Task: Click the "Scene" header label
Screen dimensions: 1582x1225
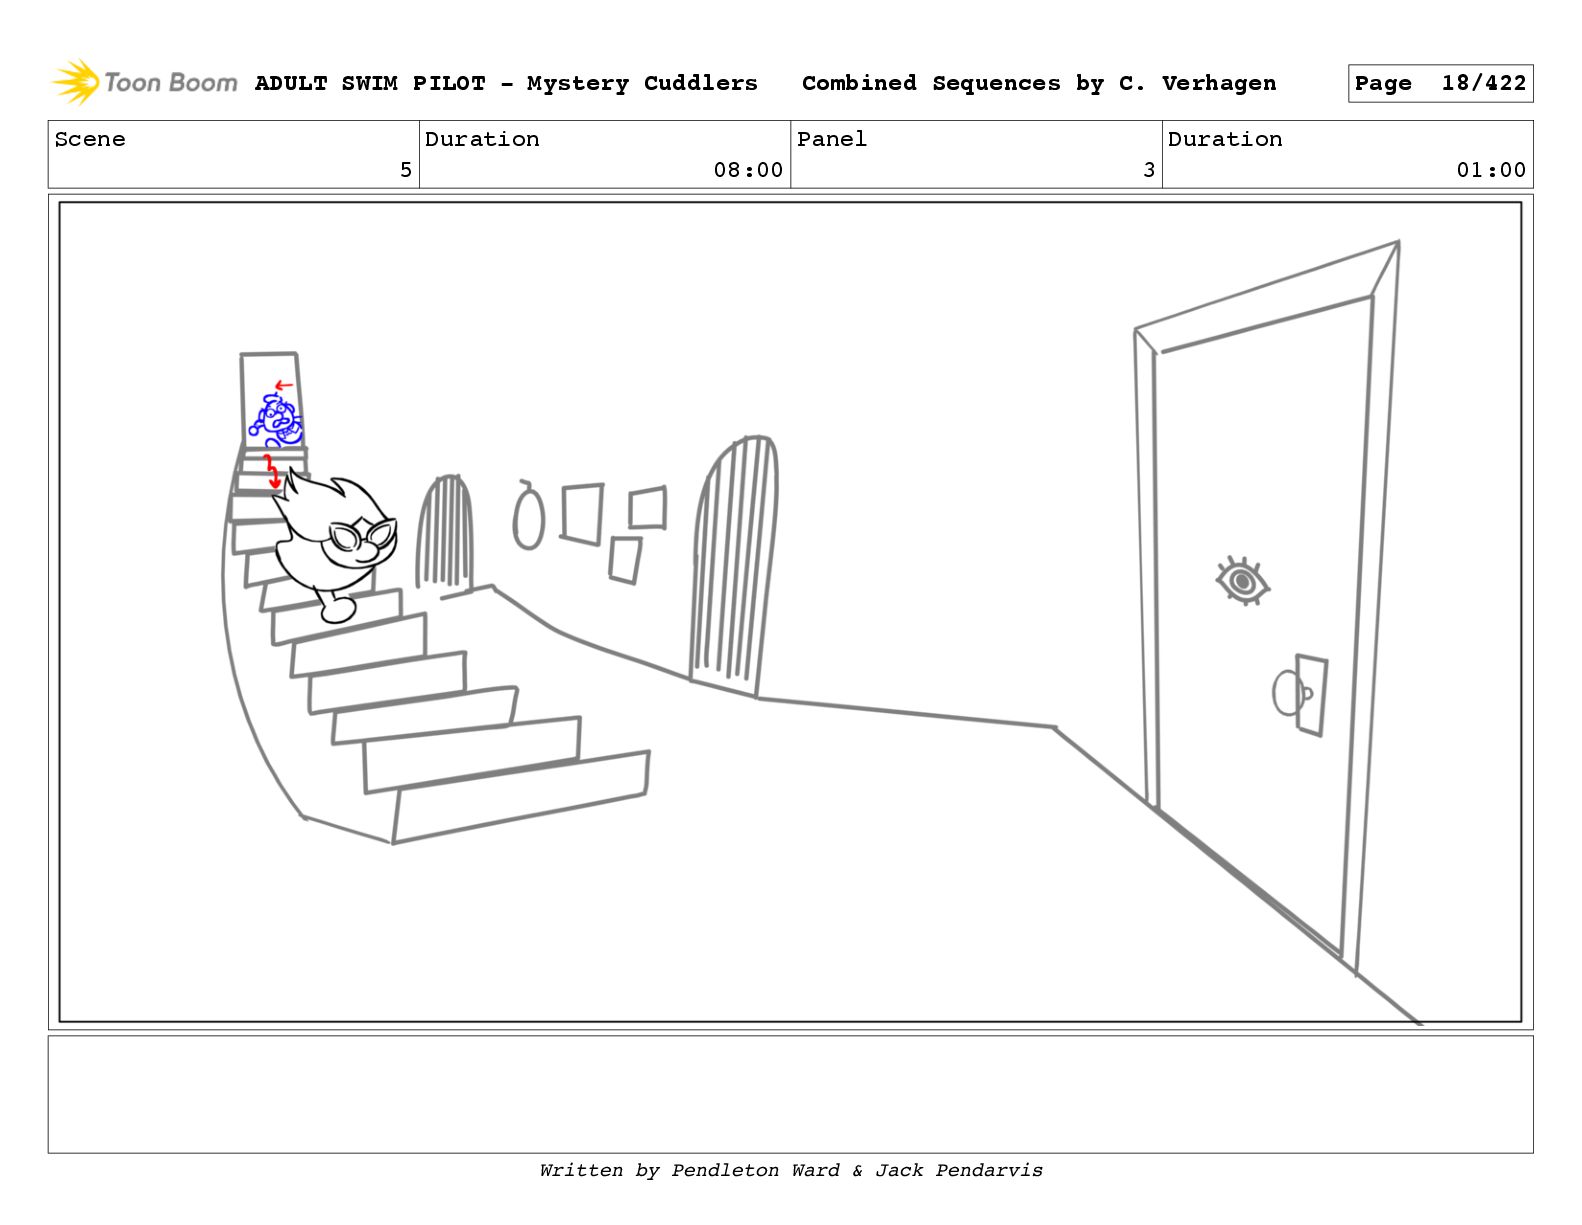Action: point(90,139)
